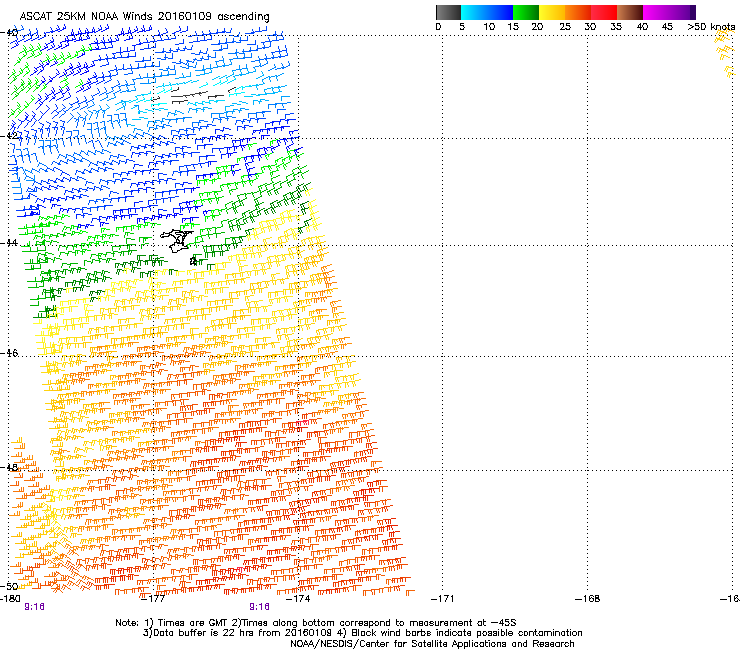Click the blue 10-15 knots legend segment
740x650 pixels.
[500, 12]
